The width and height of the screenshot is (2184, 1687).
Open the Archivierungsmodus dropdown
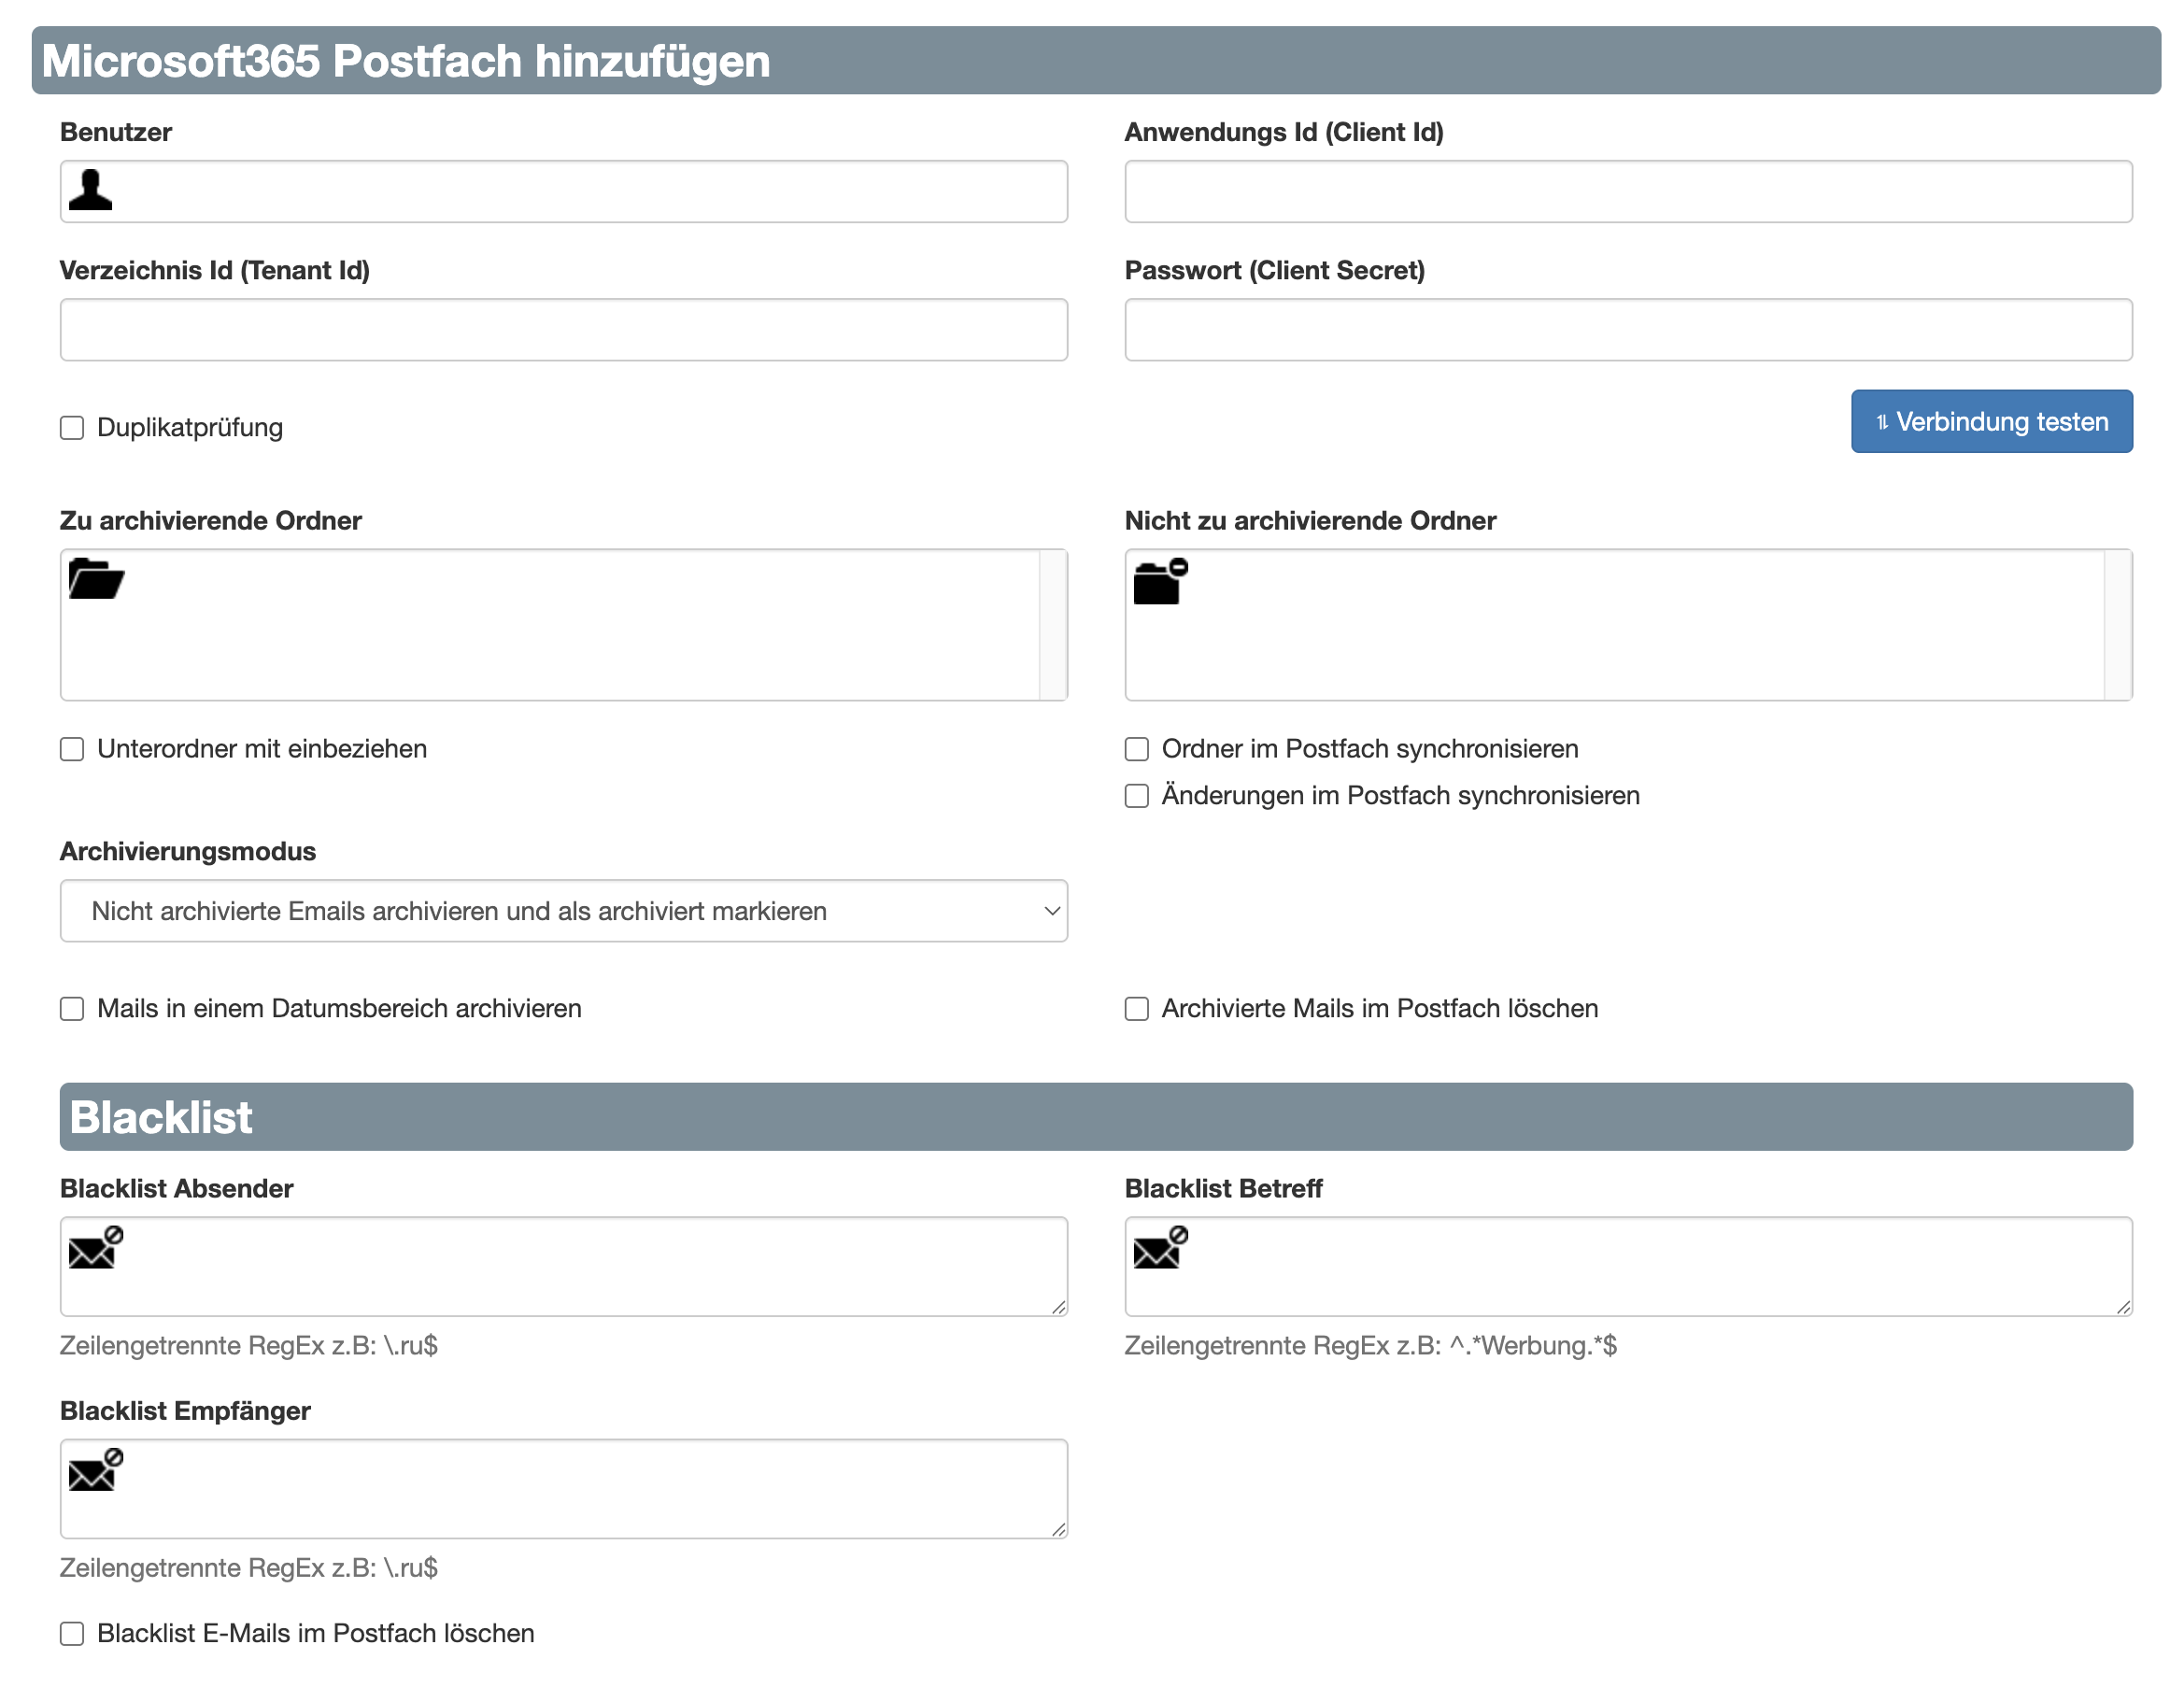pyautogui.click(x=564, y=911)
